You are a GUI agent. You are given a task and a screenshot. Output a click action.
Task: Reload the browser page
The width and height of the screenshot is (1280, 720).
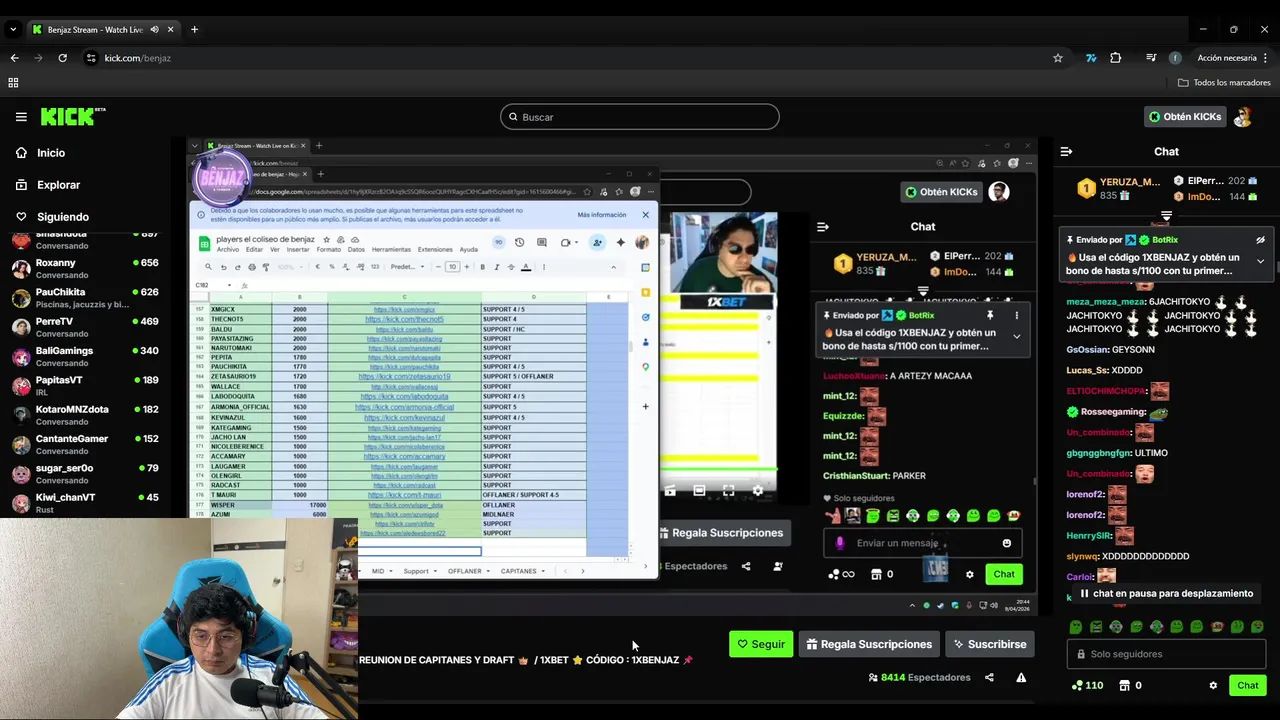point(62,58)
